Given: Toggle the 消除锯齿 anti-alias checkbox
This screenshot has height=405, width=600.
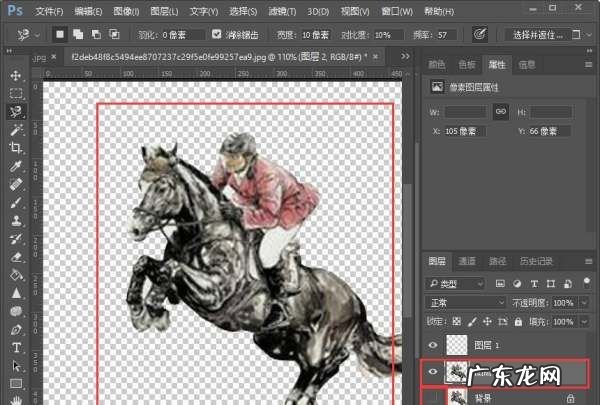Looking at the screenshot, I should point(217,33).
